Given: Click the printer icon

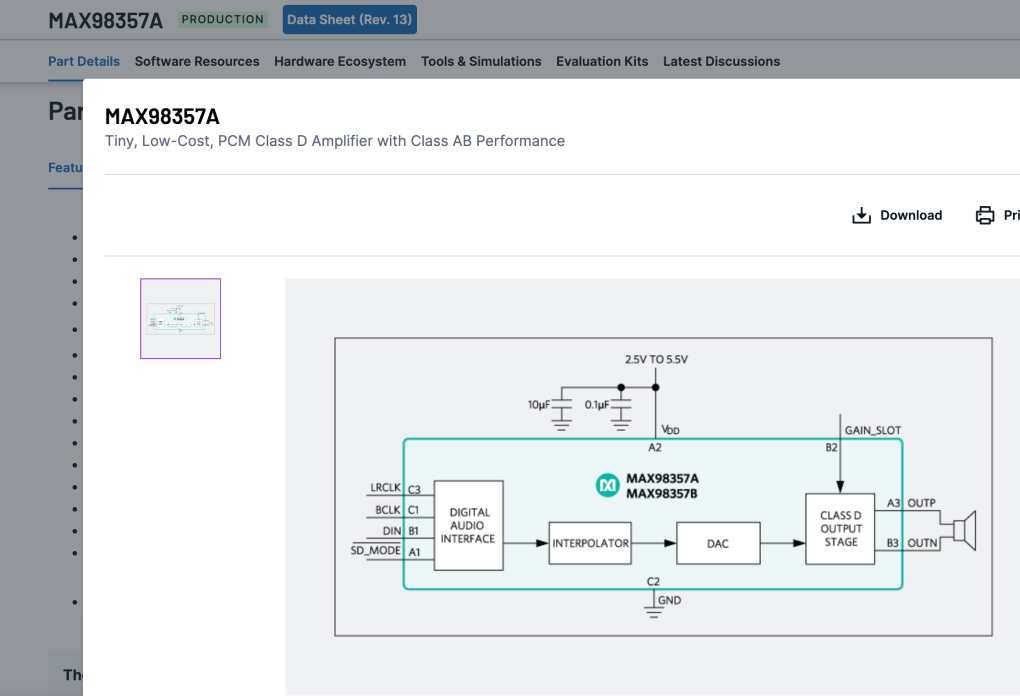Looking at the screenshot, I should point(985,216).
